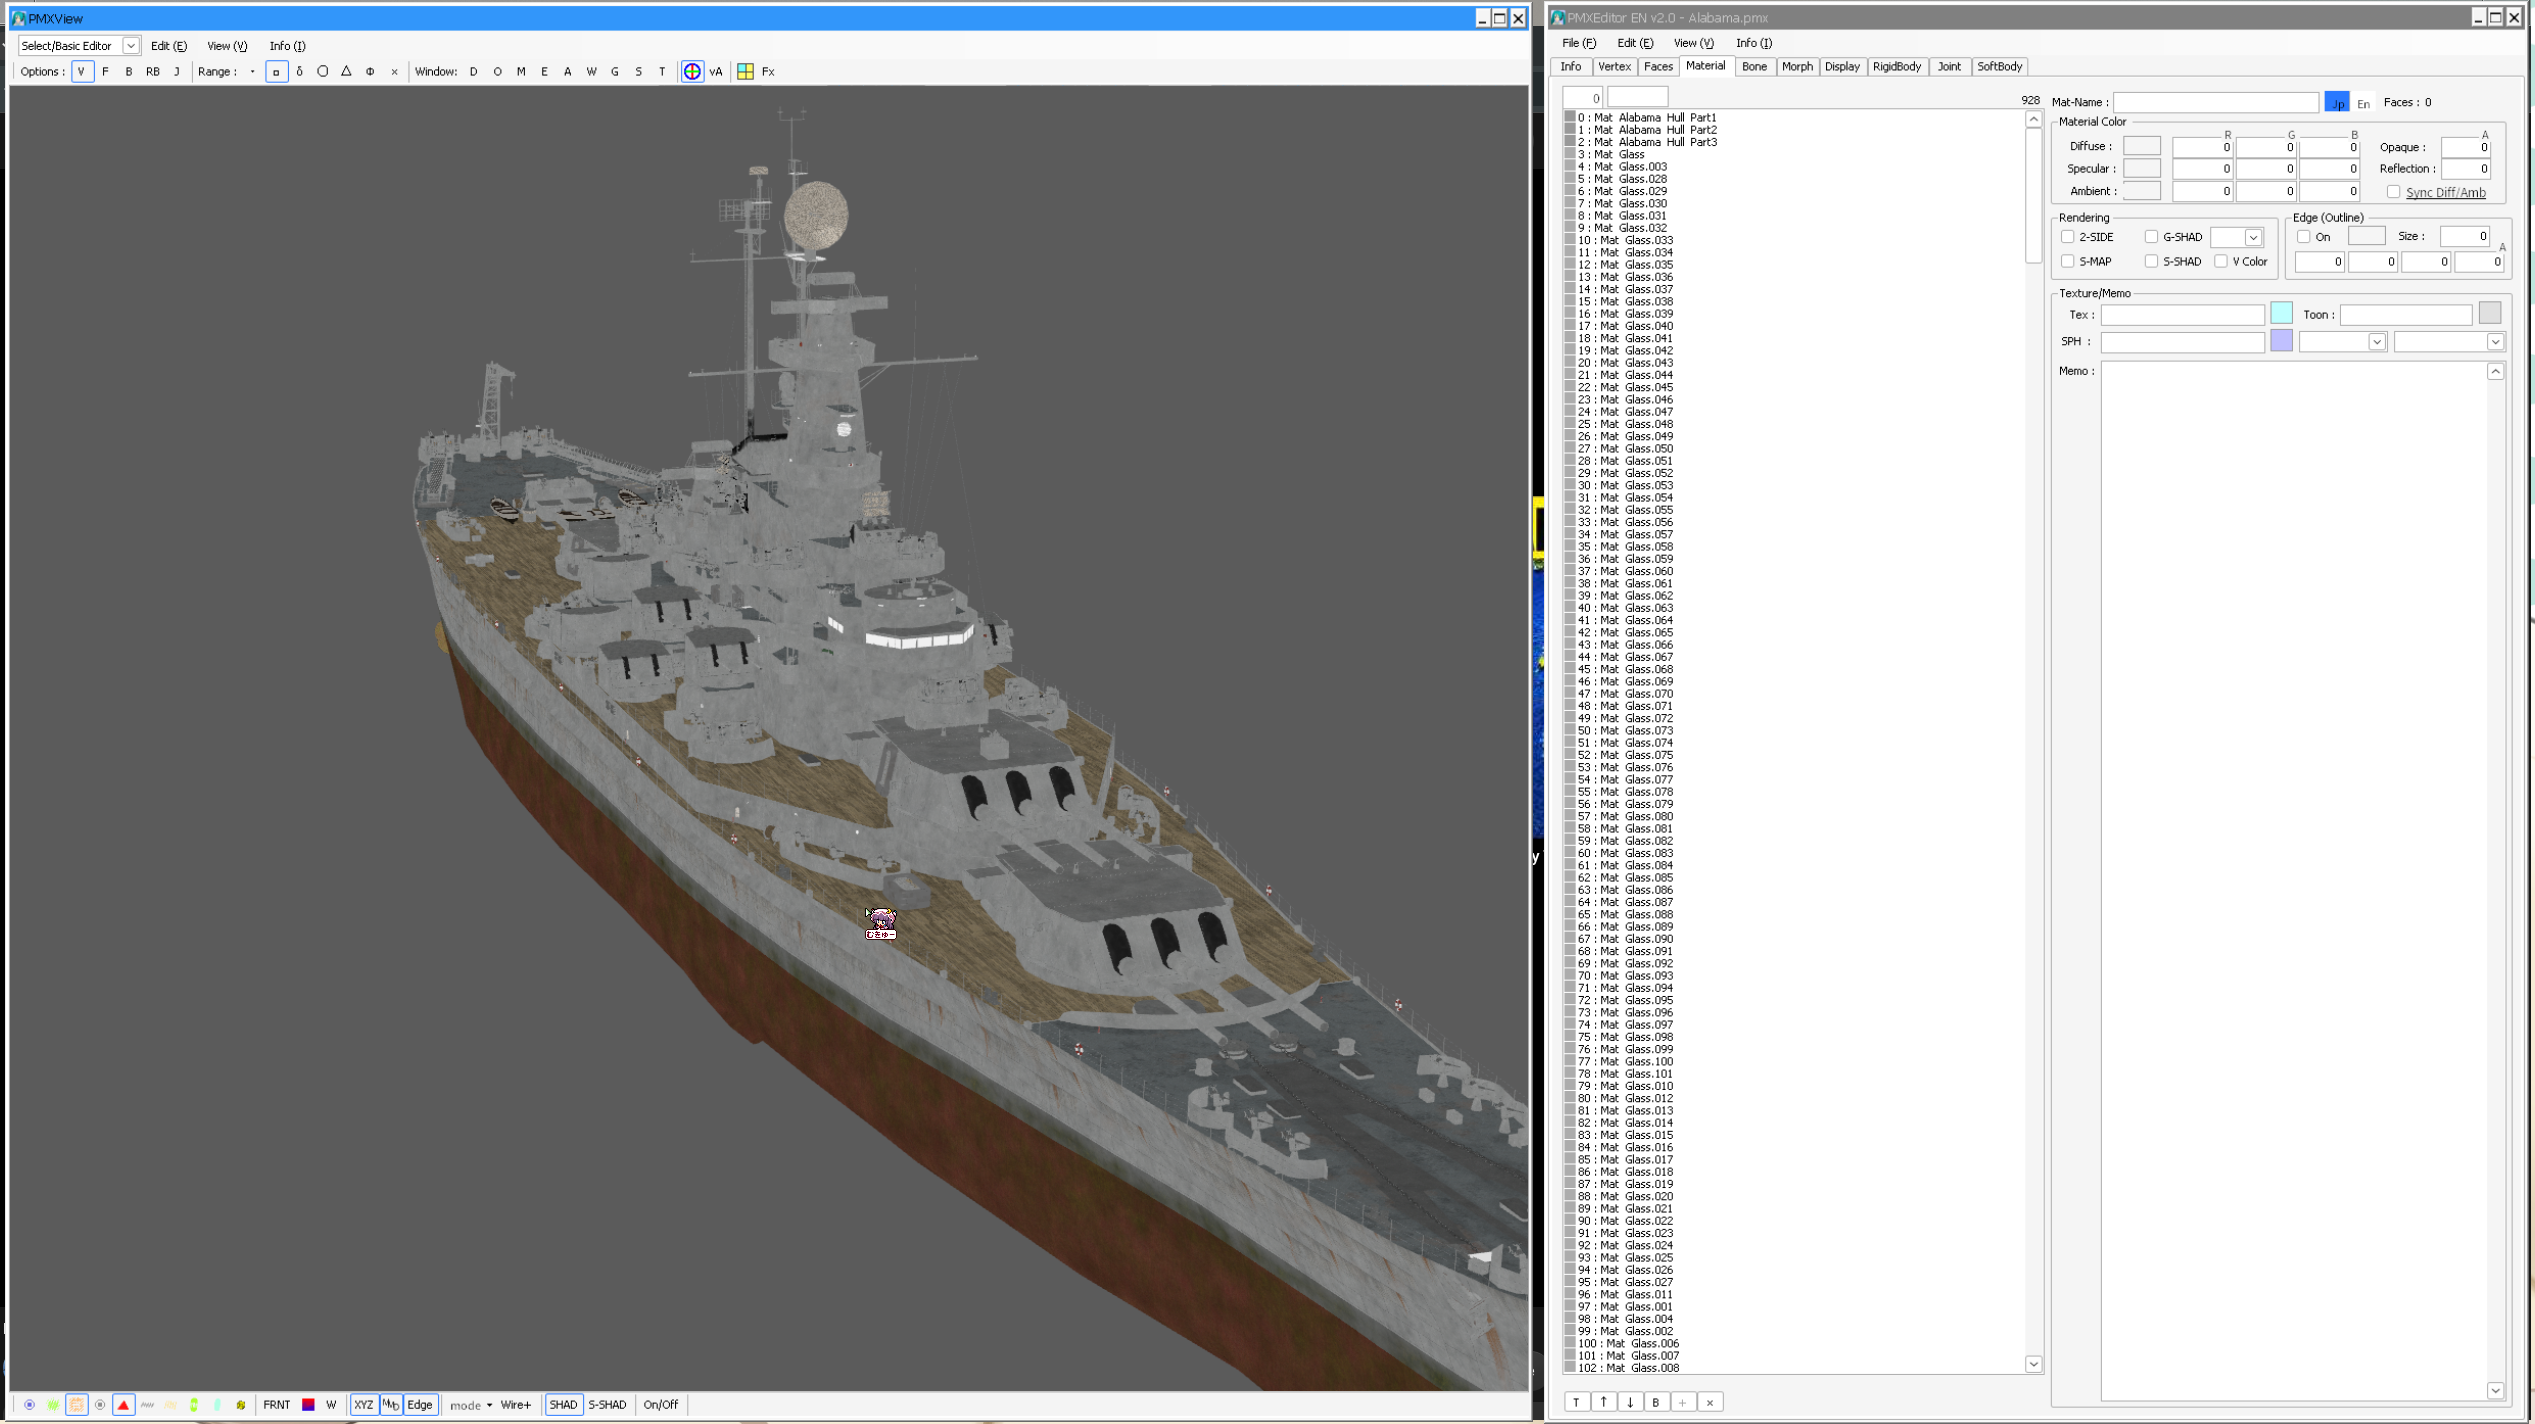Open the vA tool in PMXView toolbar

[716, 71]
